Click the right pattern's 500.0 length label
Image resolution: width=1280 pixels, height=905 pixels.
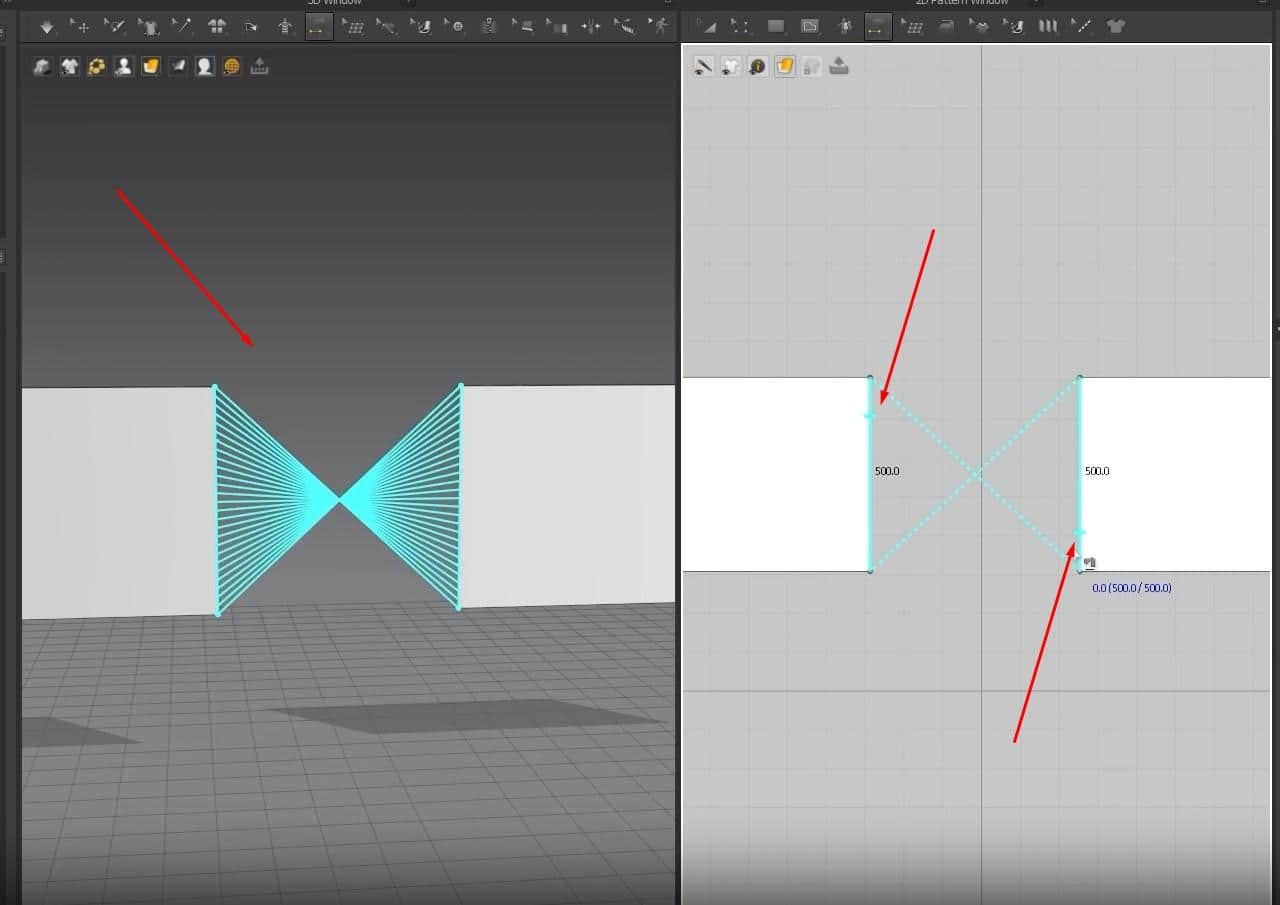(x=1097, y=471)
